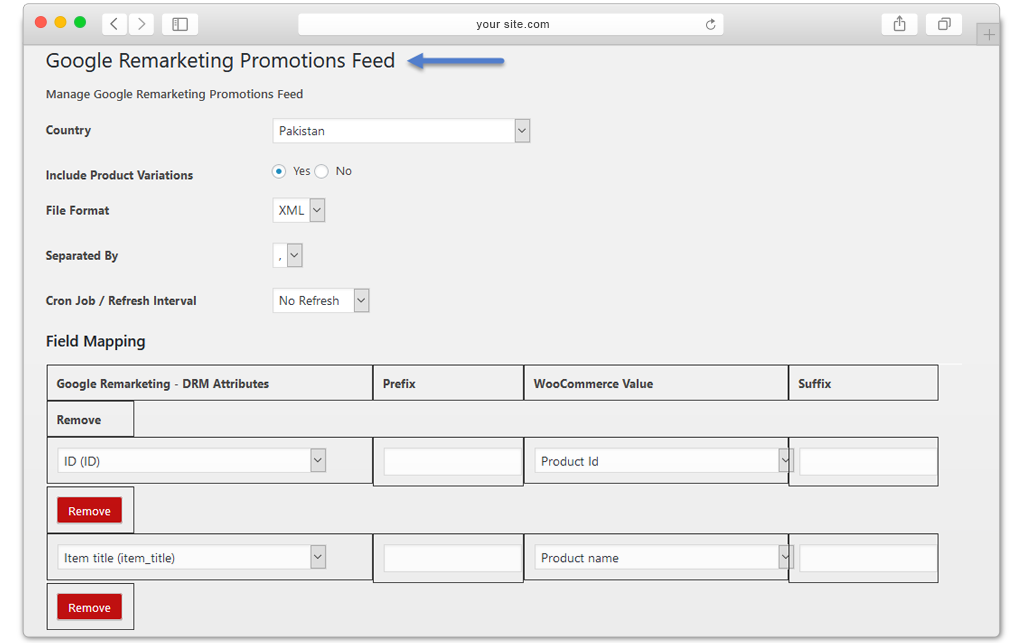
Task: Click the Remove button under the Item title row
Action: pyautogui.click(x=89, y=607)
